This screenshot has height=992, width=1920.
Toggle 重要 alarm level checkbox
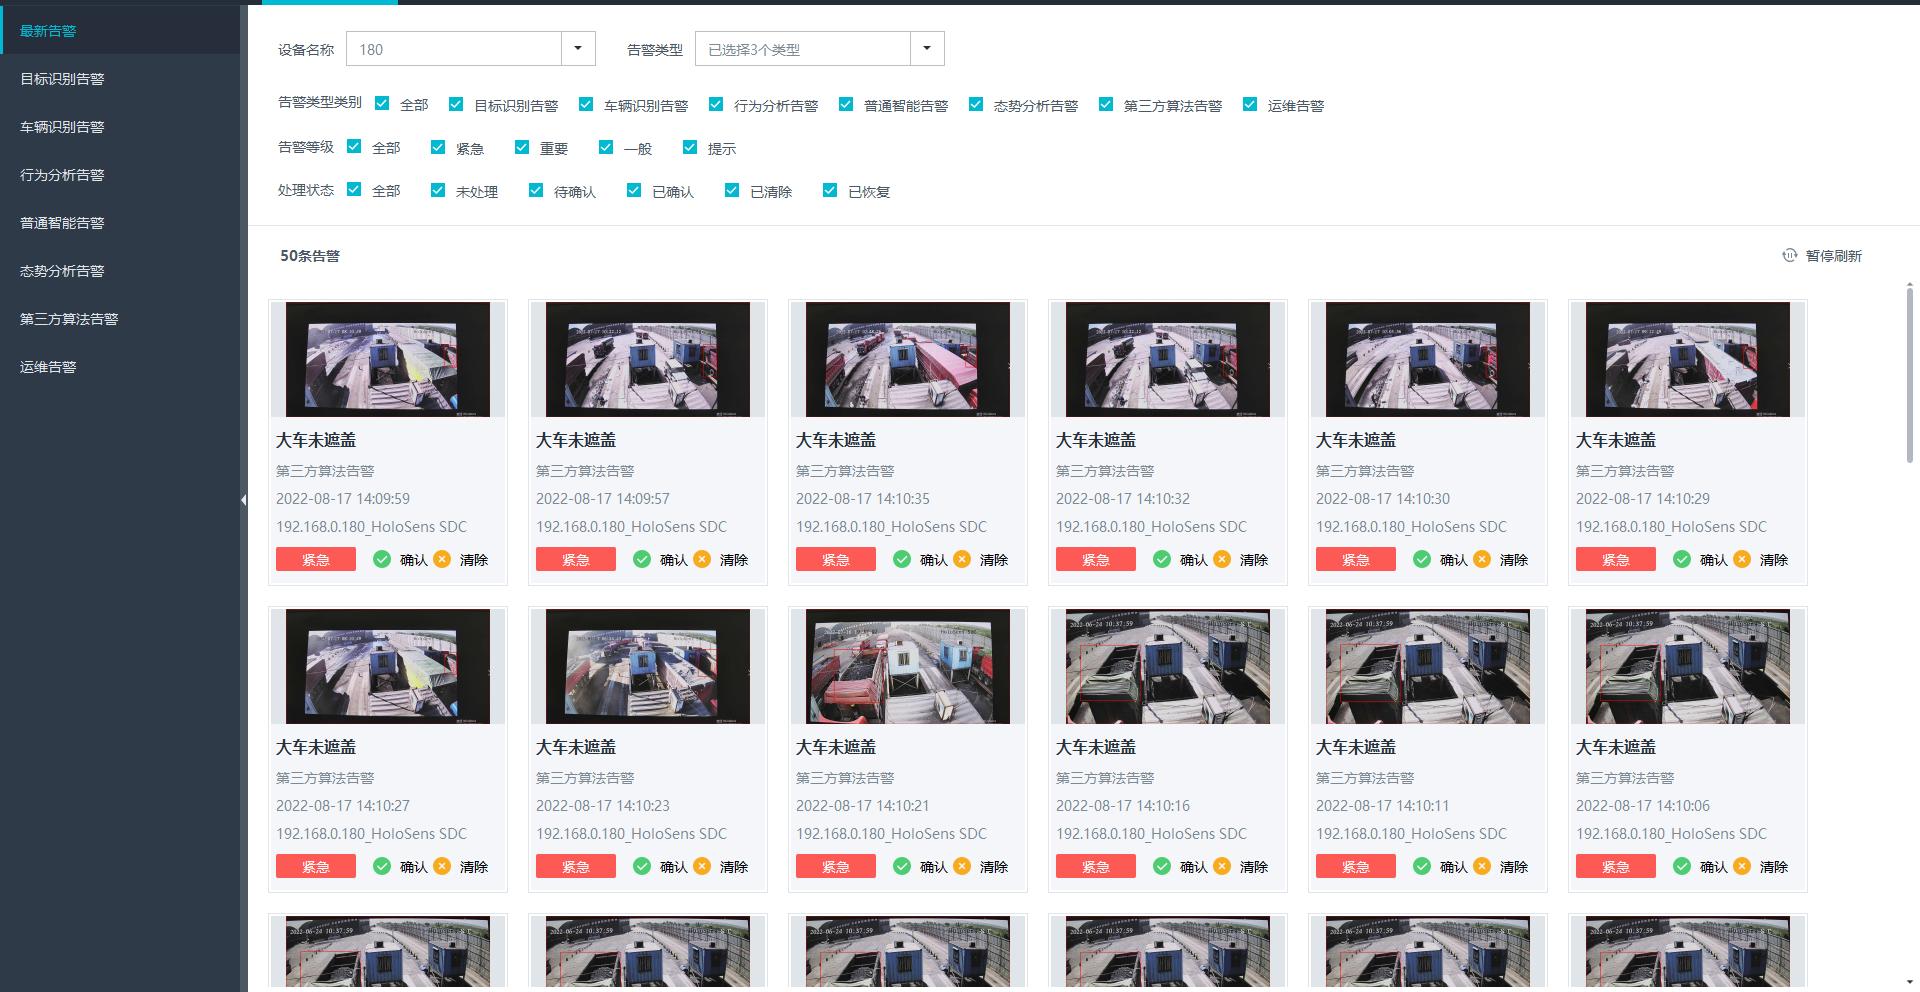click(522, 147)
